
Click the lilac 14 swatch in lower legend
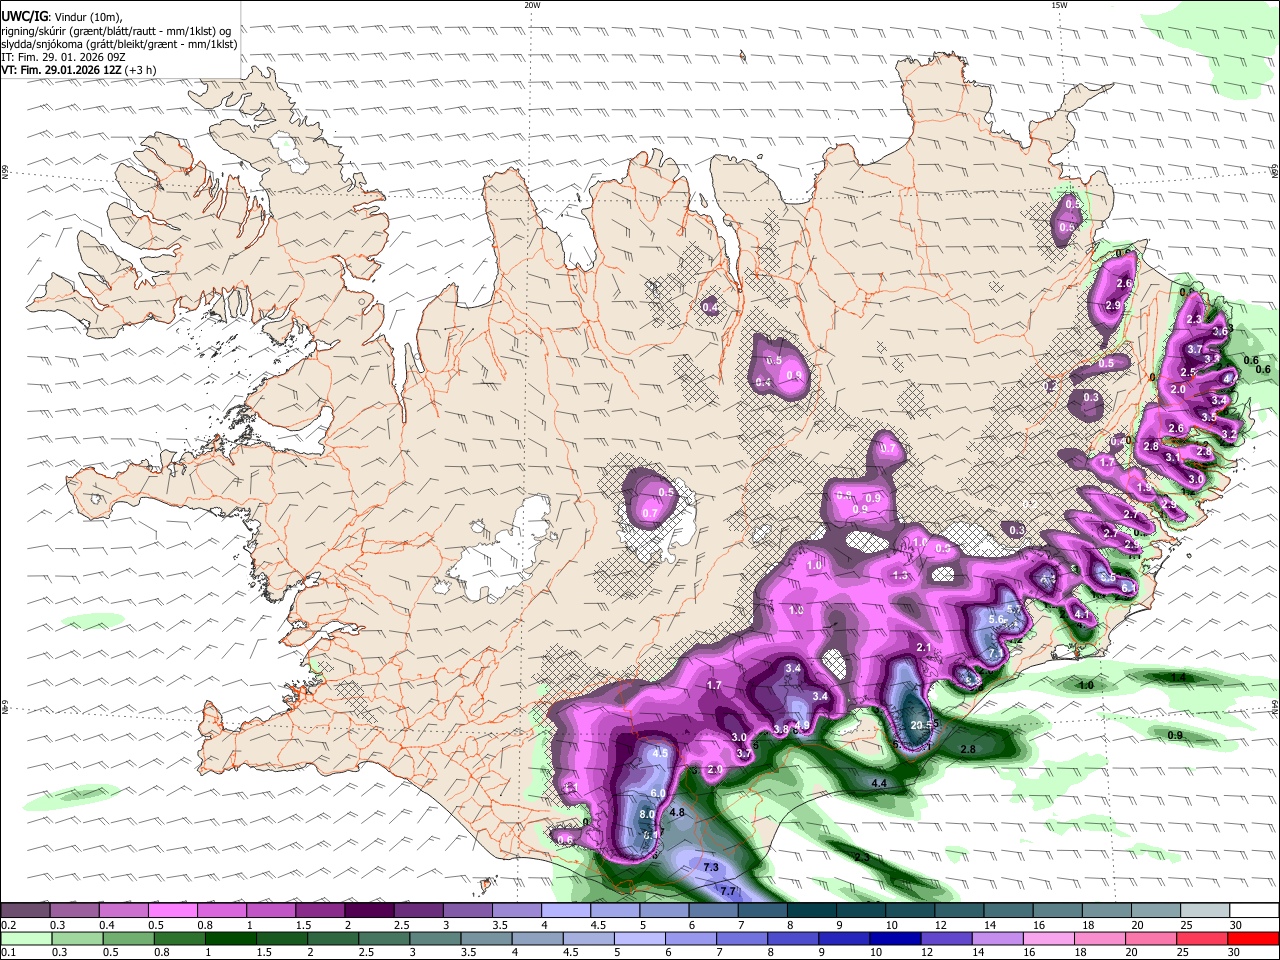(x=998, y=938)
